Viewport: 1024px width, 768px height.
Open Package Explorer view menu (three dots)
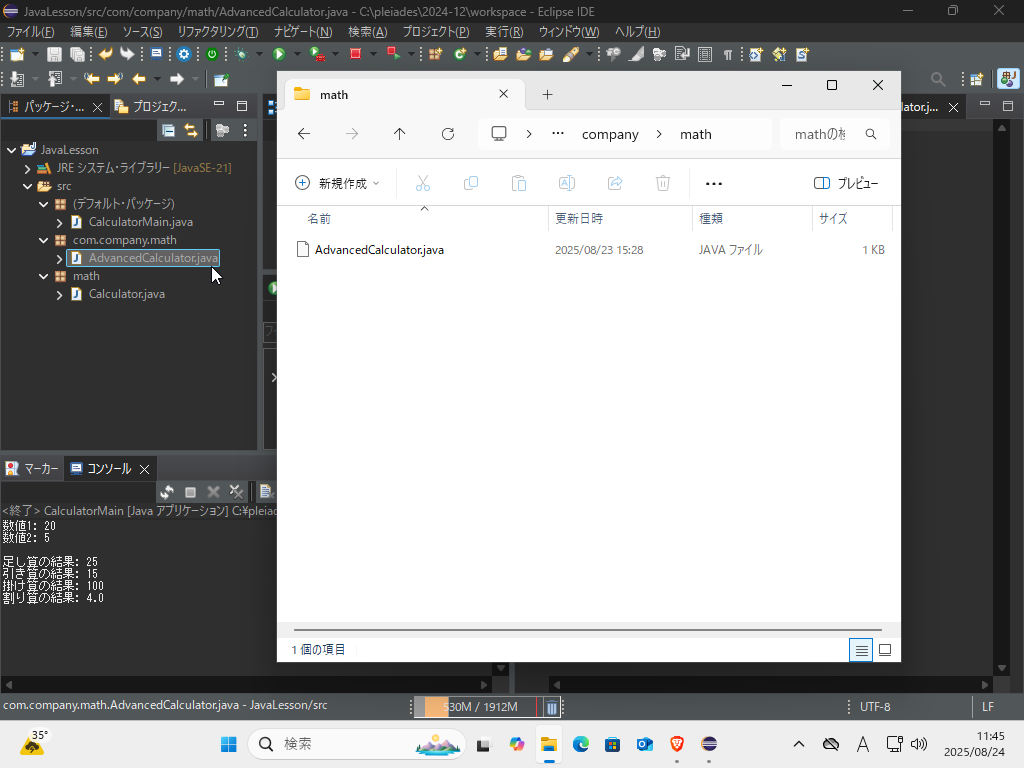(x=245, y=131)
